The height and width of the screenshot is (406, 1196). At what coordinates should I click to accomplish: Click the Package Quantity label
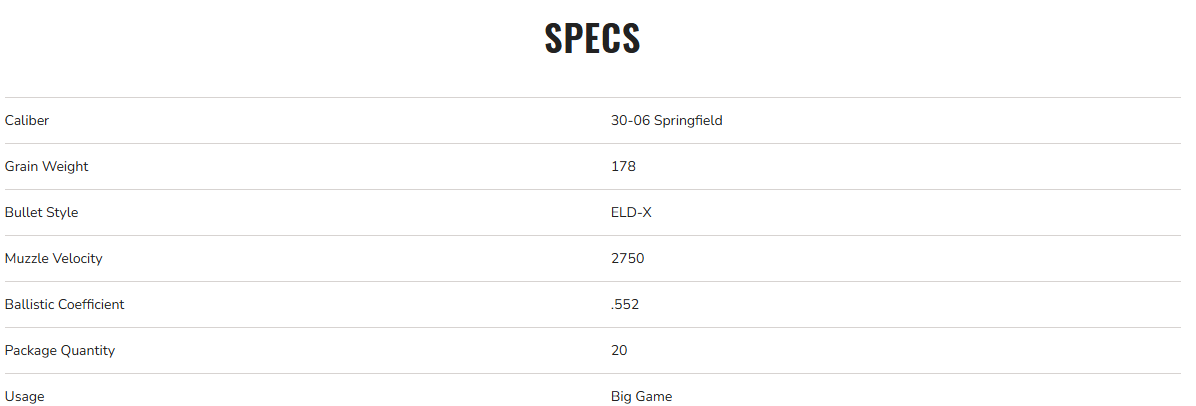pos(59,351)
